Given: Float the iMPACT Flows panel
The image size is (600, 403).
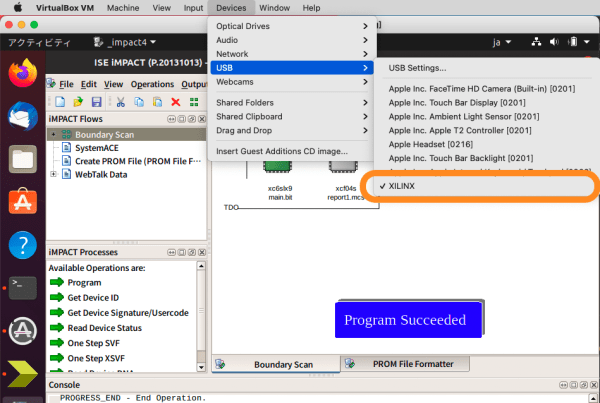Looking at the screenshot, I should 192,119.
